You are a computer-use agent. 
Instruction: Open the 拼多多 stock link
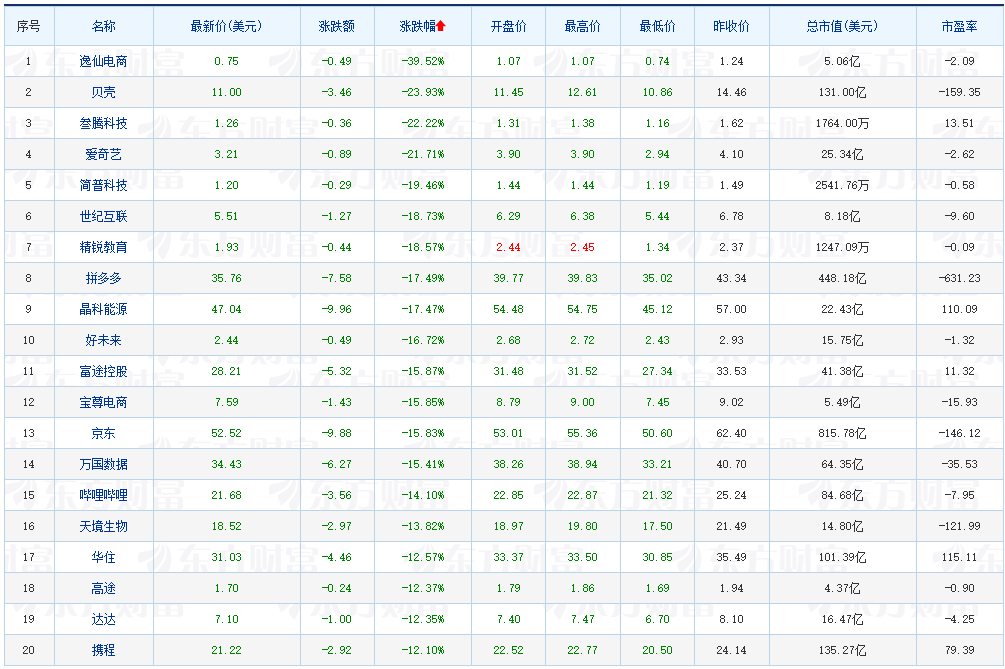pyautogui.click(x=104, y=278)
